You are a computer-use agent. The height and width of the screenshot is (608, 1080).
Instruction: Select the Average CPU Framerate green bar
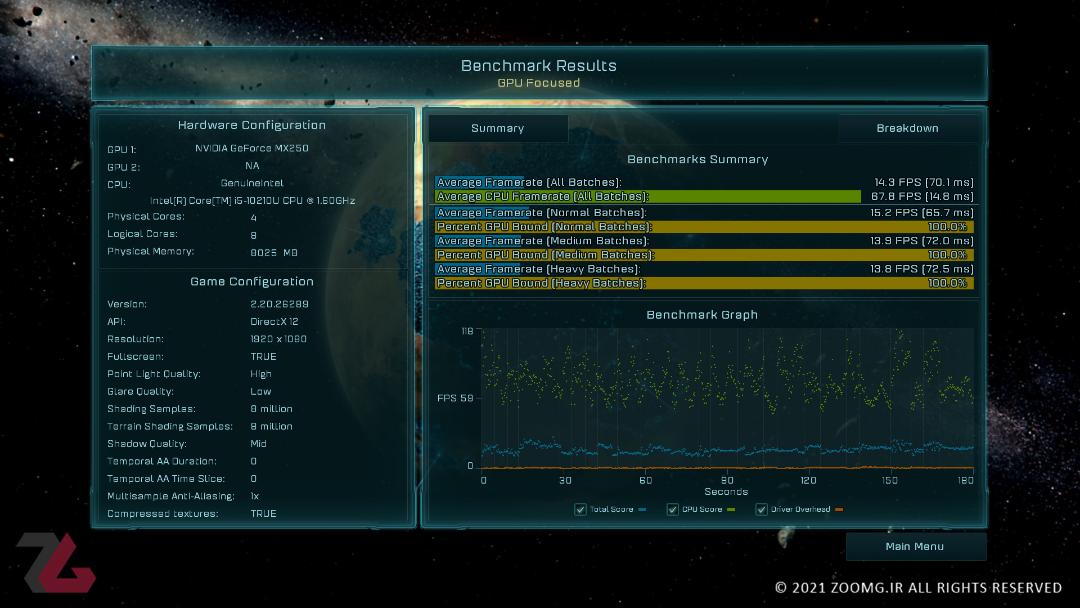coord(647,197)
